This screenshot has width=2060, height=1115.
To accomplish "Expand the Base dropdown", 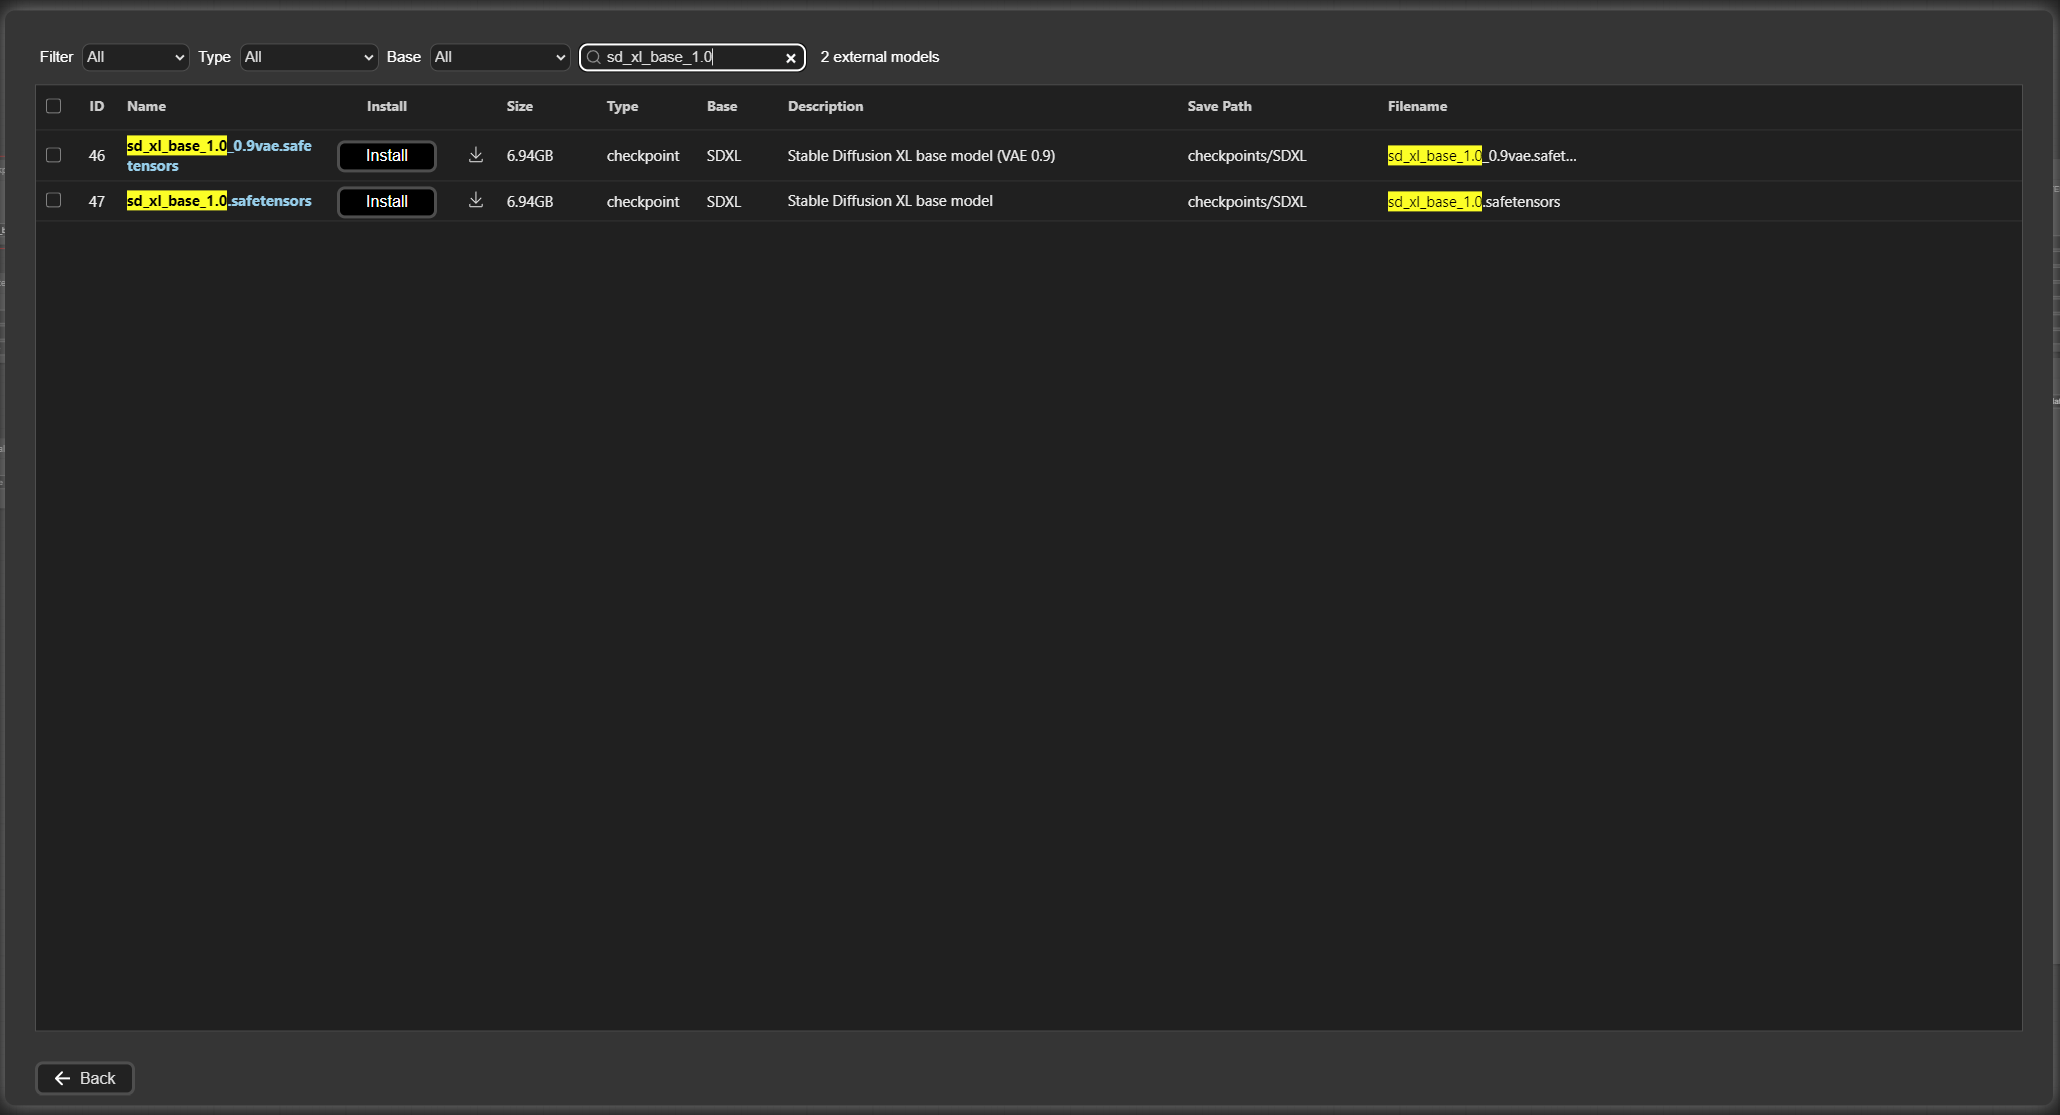I will [499, 57].
